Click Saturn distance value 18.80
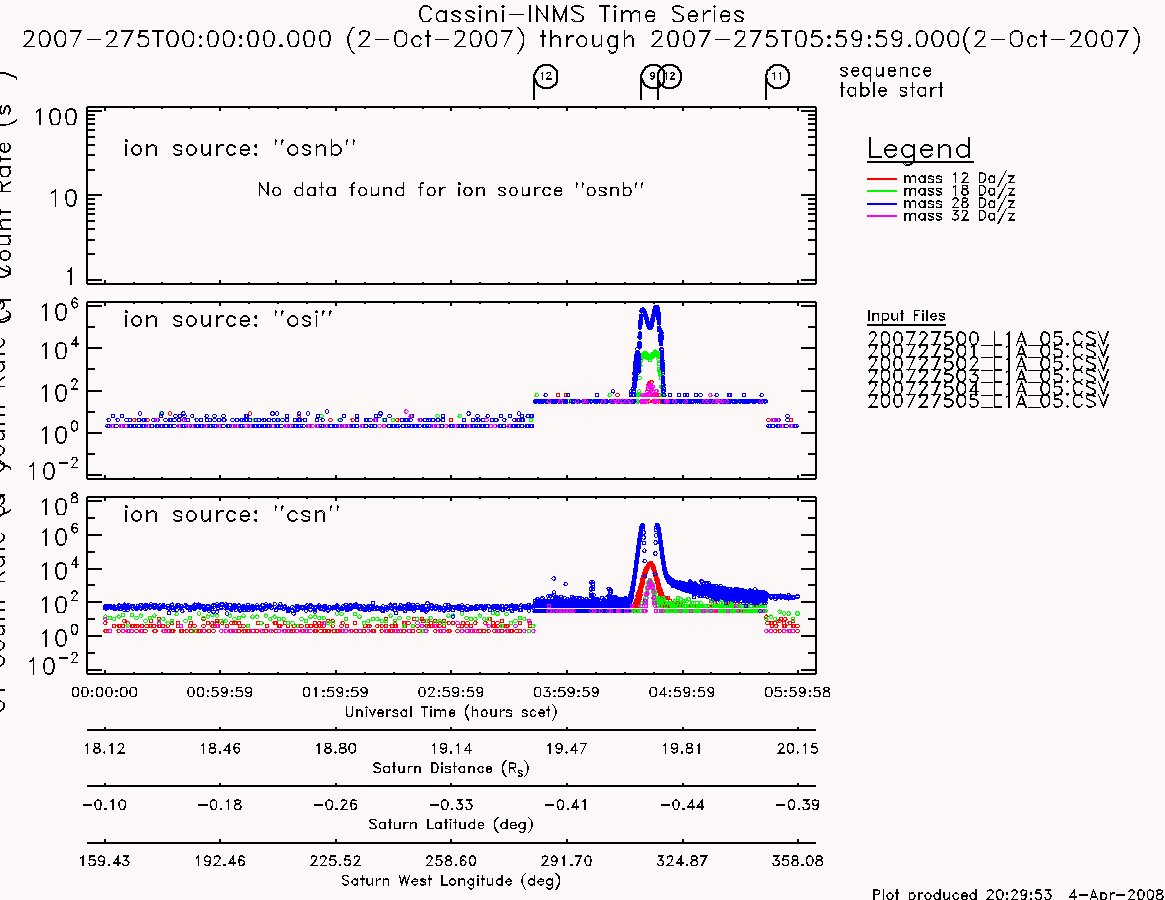 [335, 748]
